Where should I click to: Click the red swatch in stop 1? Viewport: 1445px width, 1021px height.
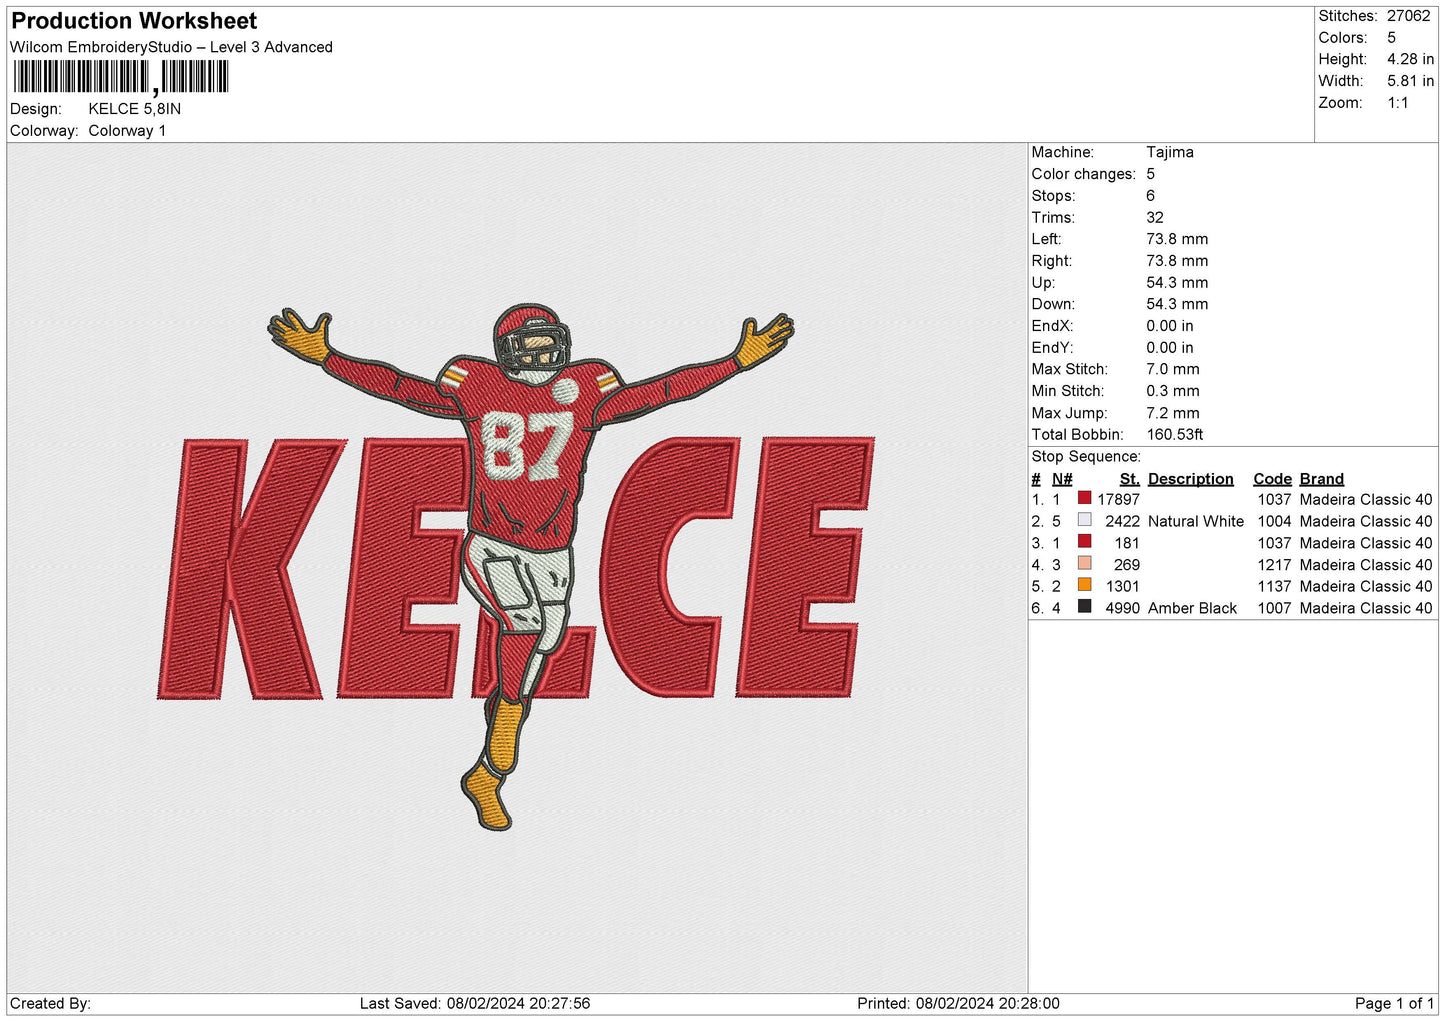(x=1084, y=498)
